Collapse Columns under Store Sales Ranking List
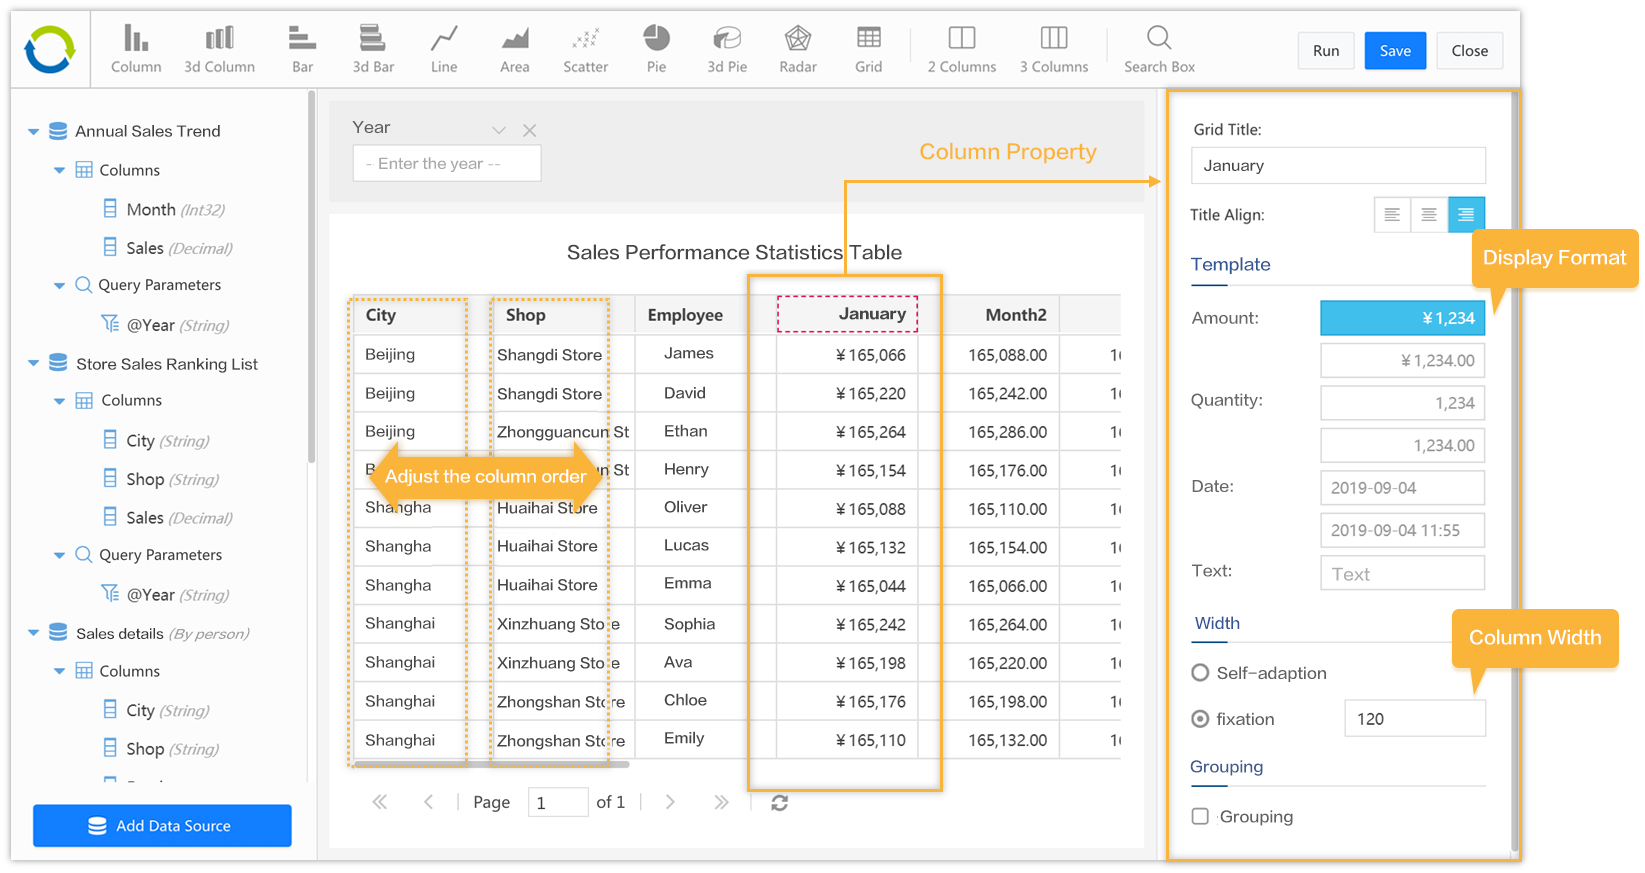 pos(59,400)
